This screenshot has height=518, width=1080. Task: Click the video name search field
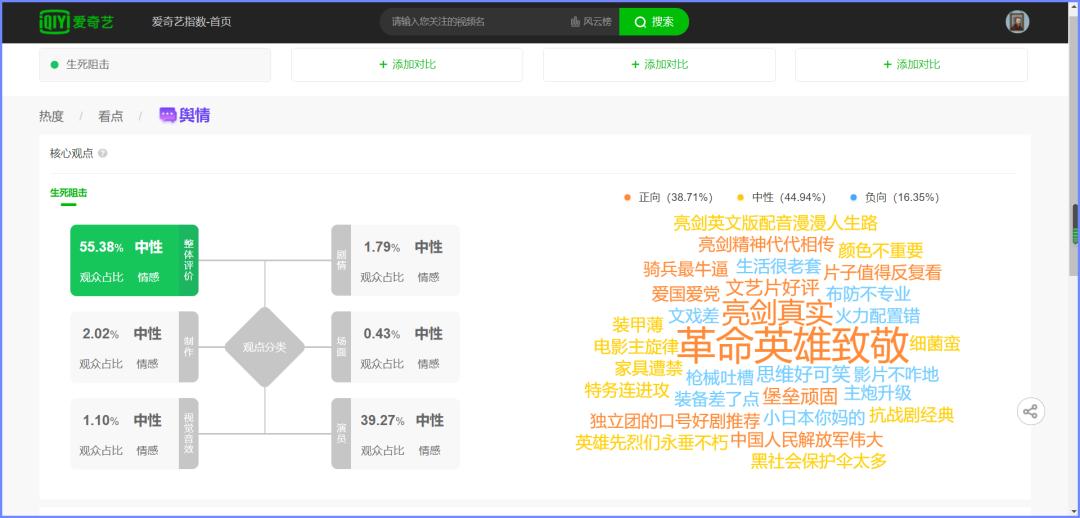click(x=475, y=22)
